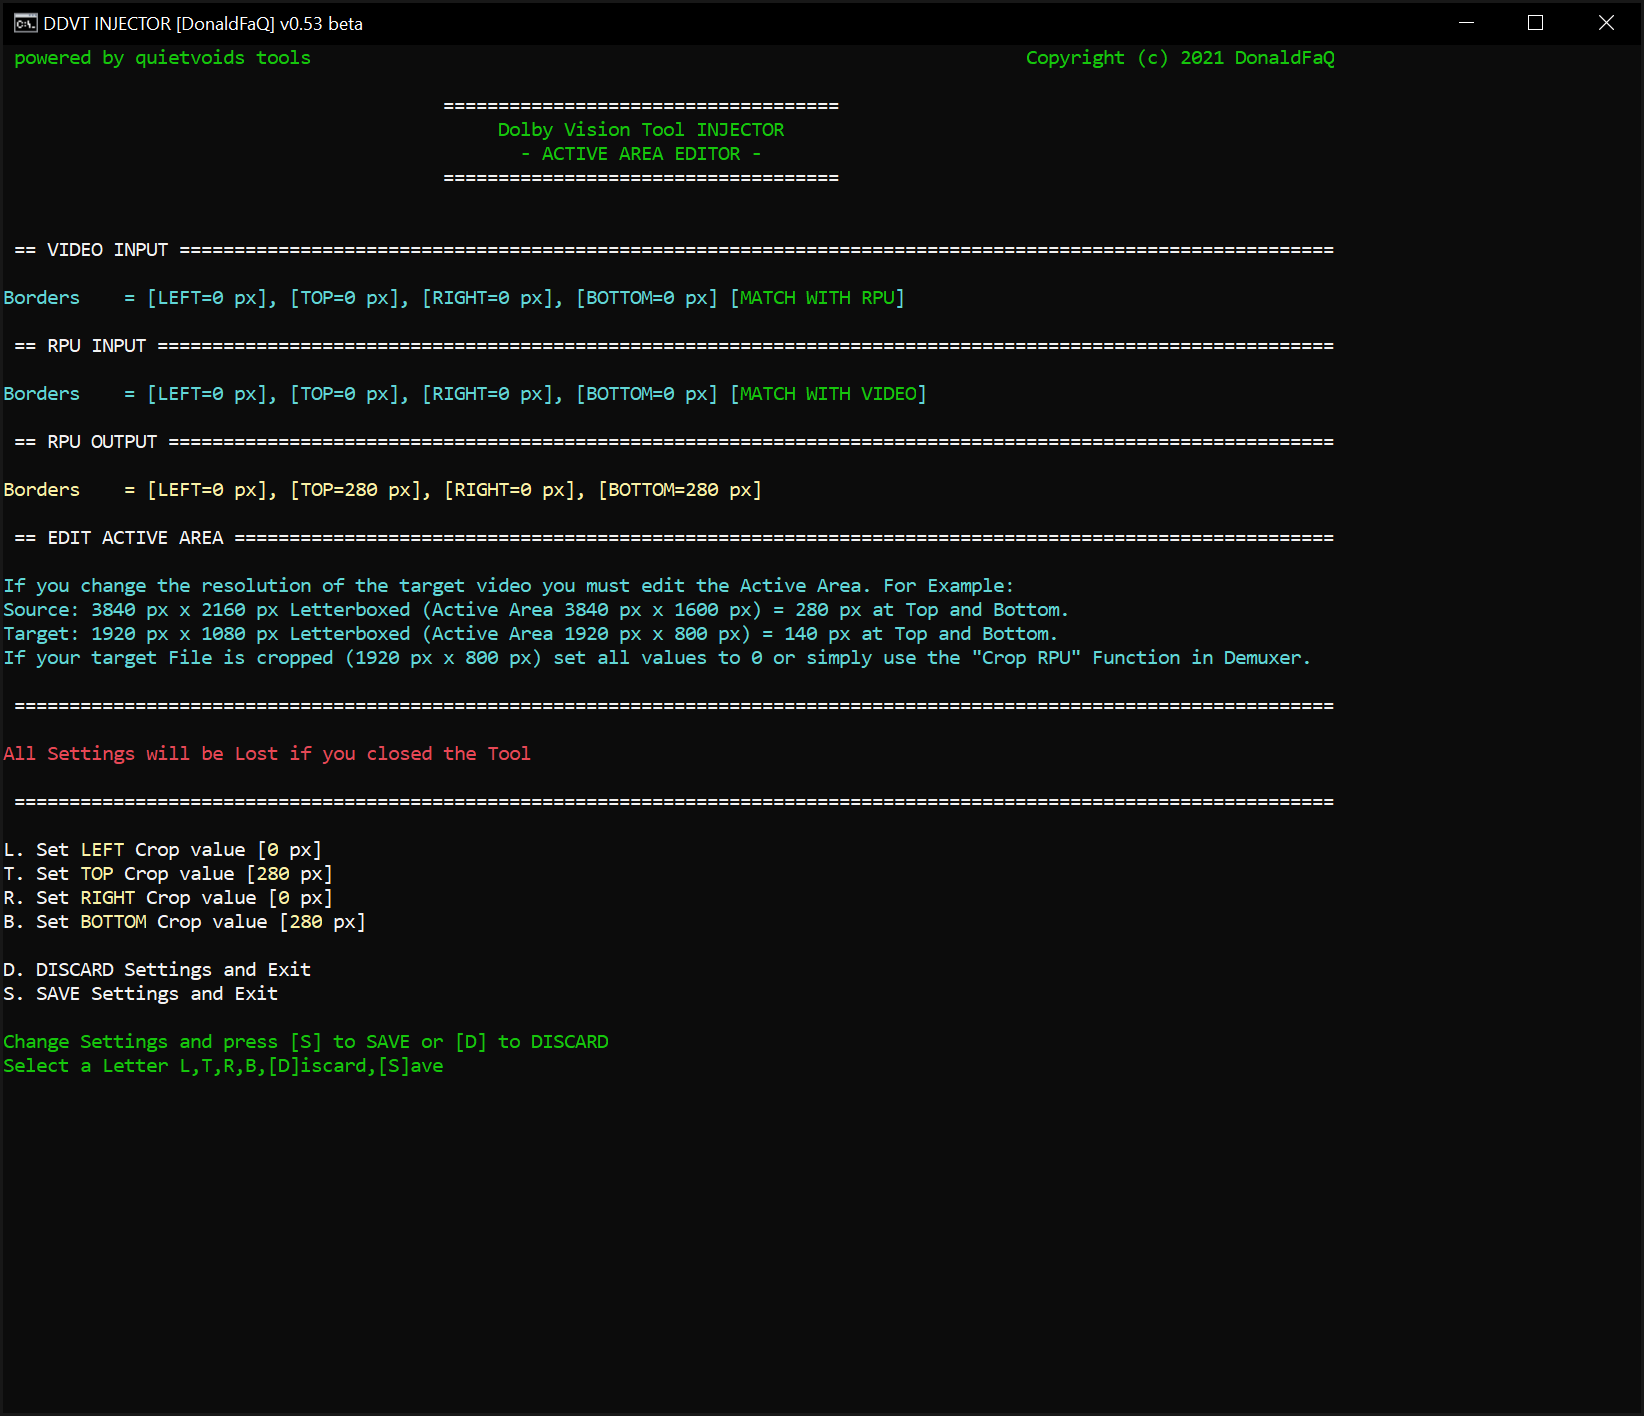
Task: Click the '- ACTIVE AREA EDITOR -' subtitle
Action: tap(641, 154)
